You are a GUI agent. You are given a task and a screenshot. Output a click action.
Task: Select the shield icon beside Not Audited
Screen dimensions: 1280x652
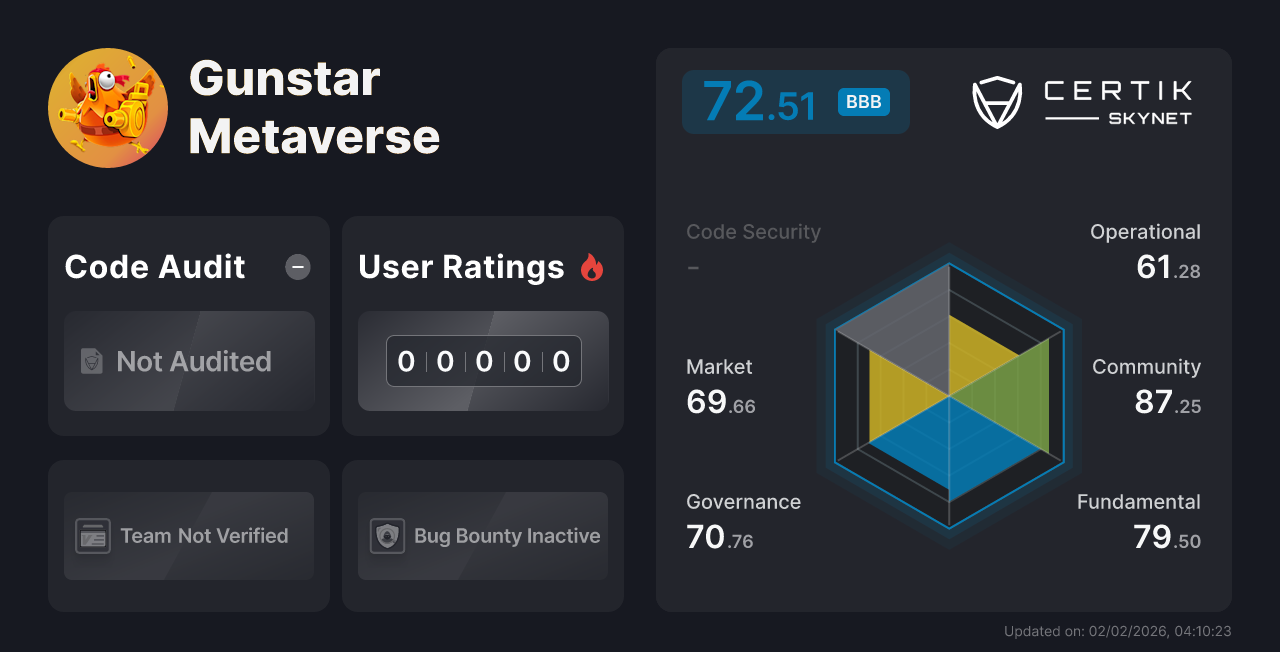(x=92, y=362)
